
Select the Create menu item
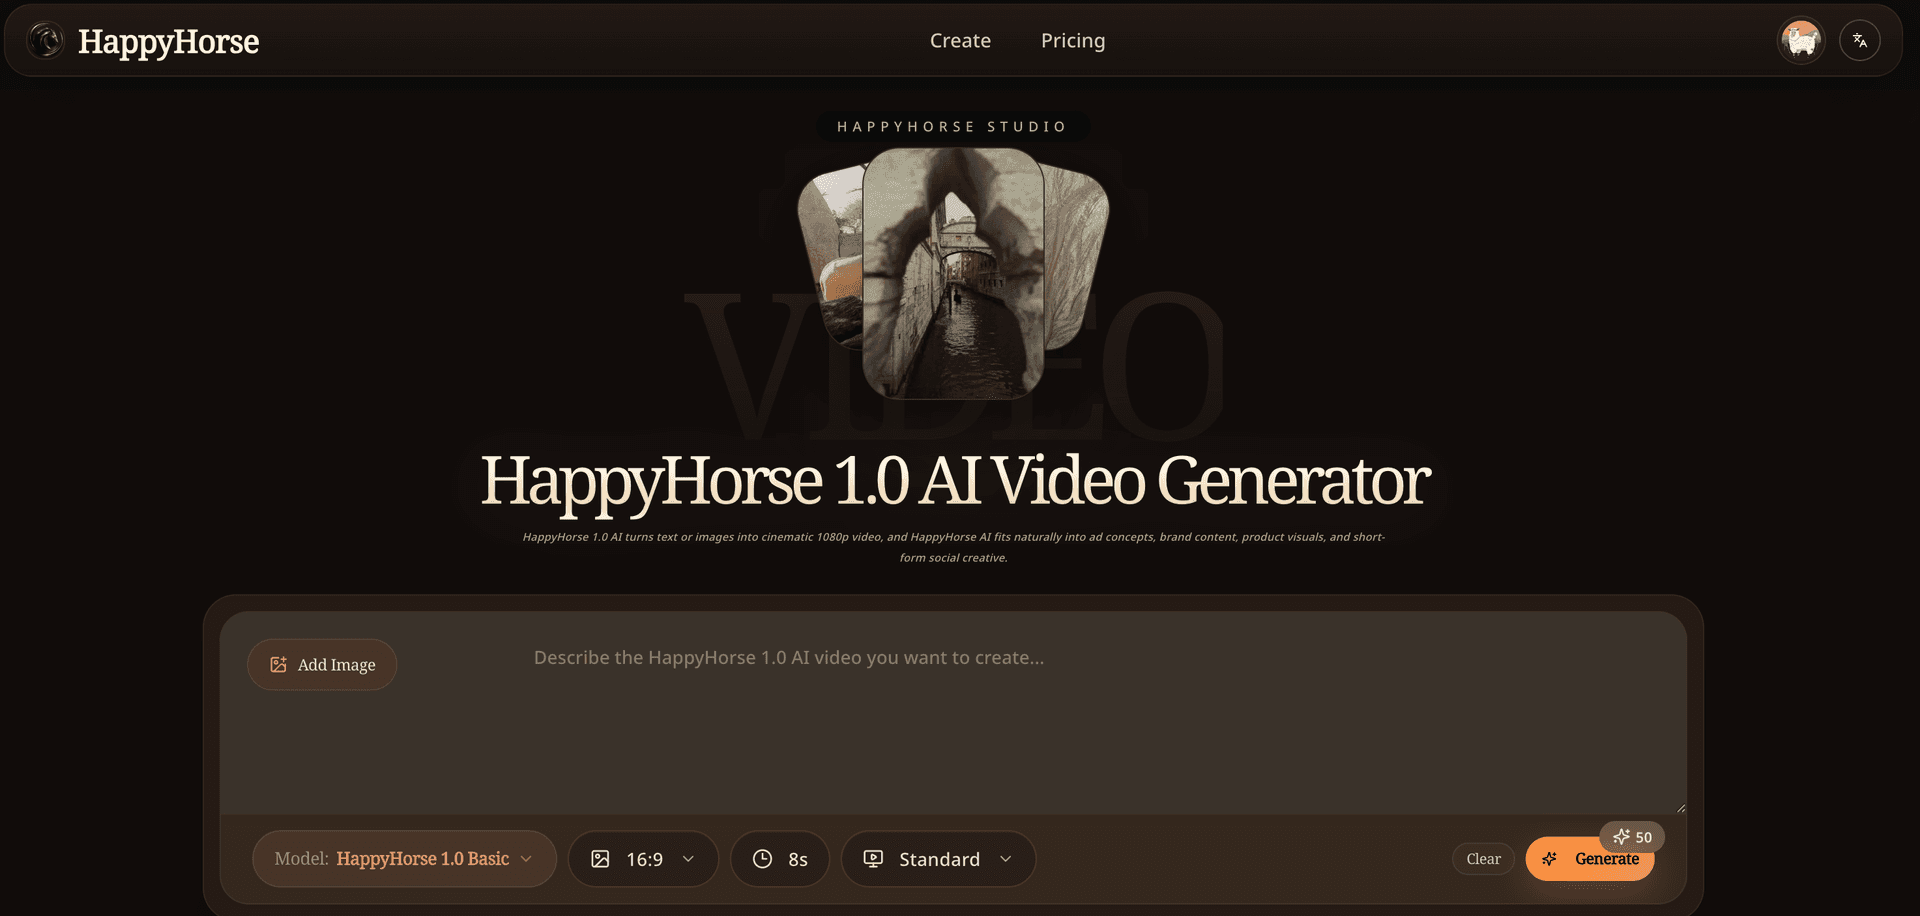tap(960, 40)
